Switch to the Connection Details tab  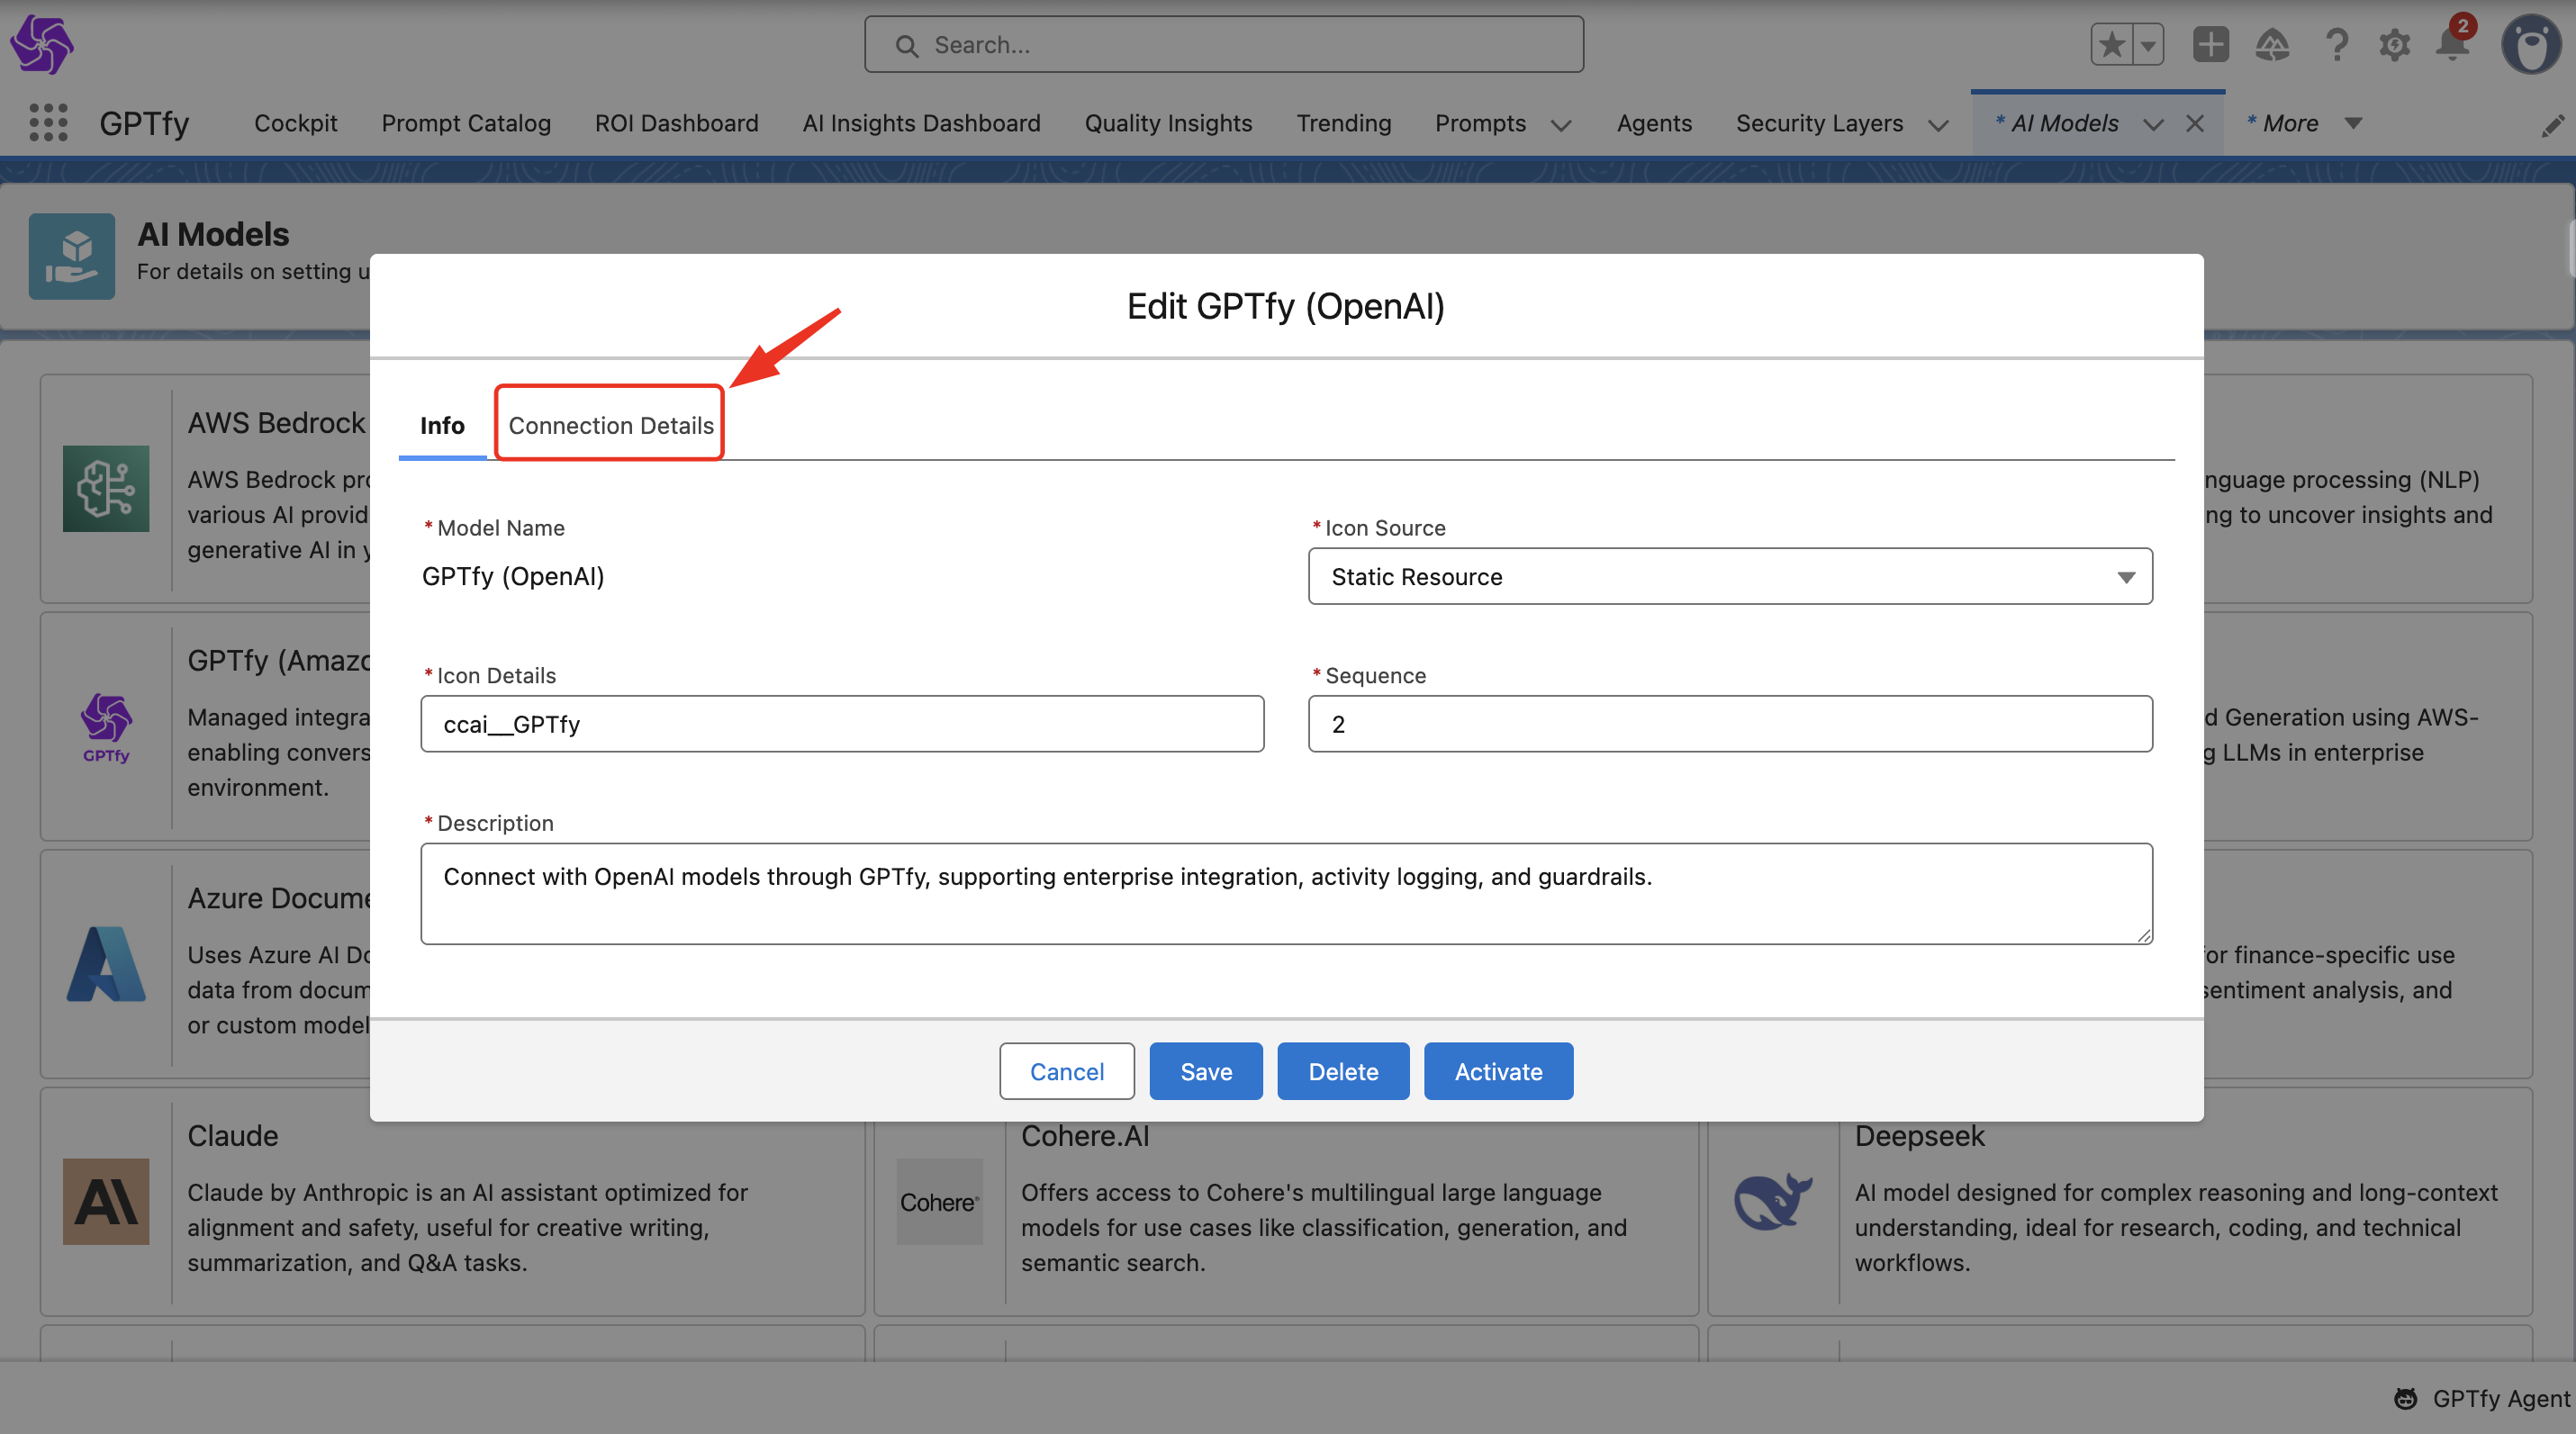click(610, 425)
